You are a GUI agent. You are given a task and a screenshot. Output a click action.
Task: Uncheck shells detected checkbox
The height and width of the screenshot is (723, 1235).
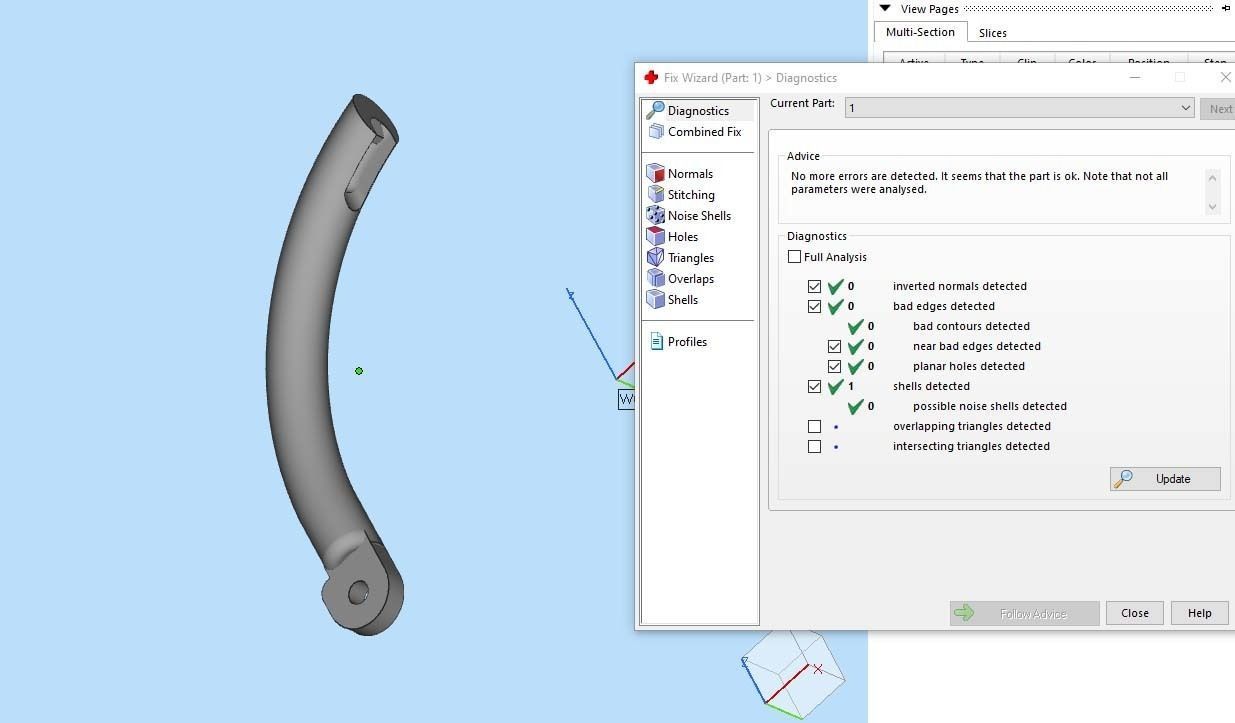click(814, 386)
